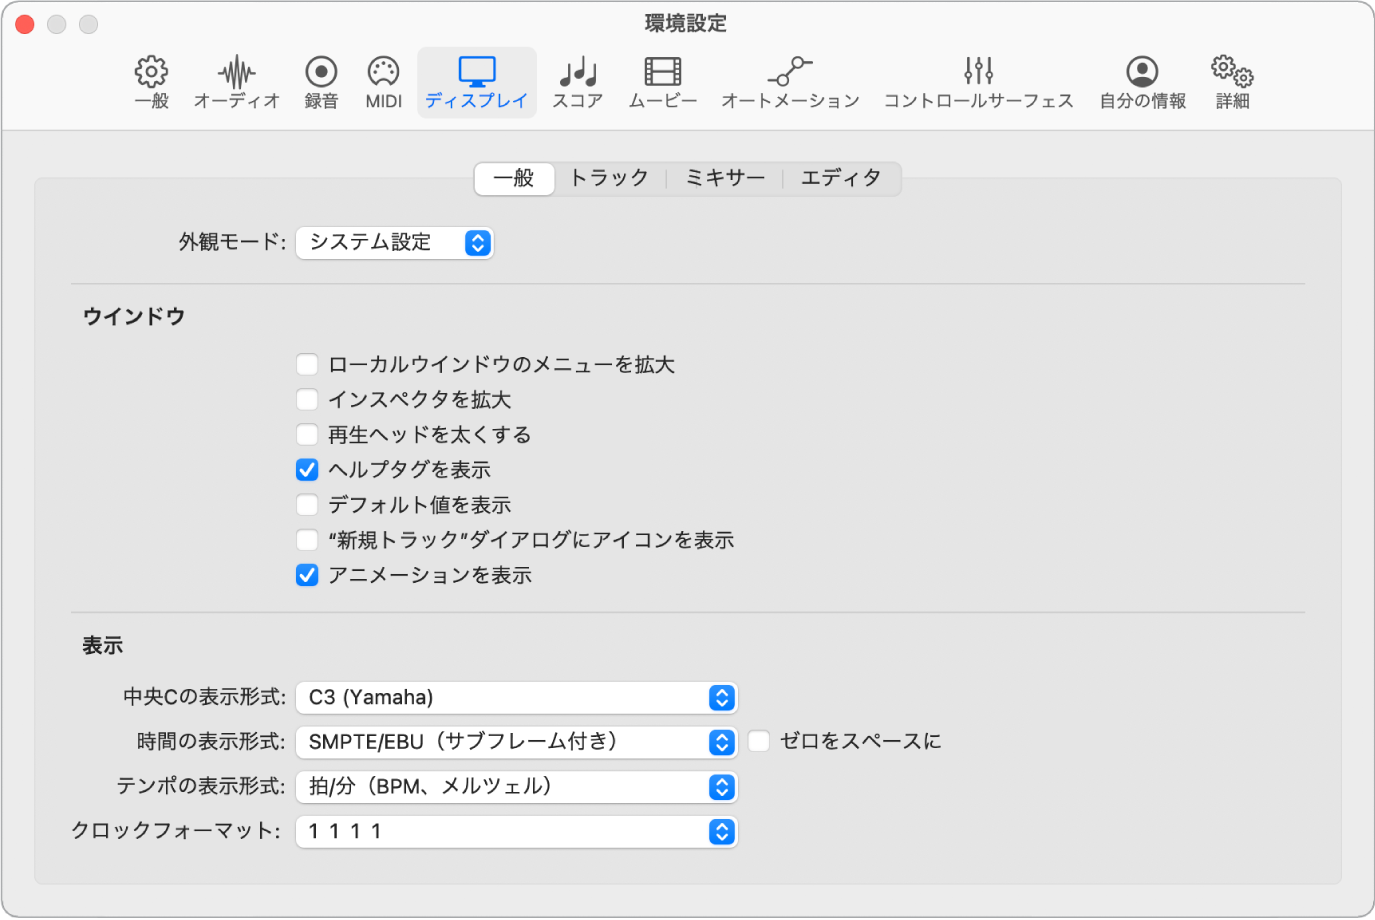Return to the 一般 display tab
The height and width of the screenshot is (920, 1375).
coord(513,178)
